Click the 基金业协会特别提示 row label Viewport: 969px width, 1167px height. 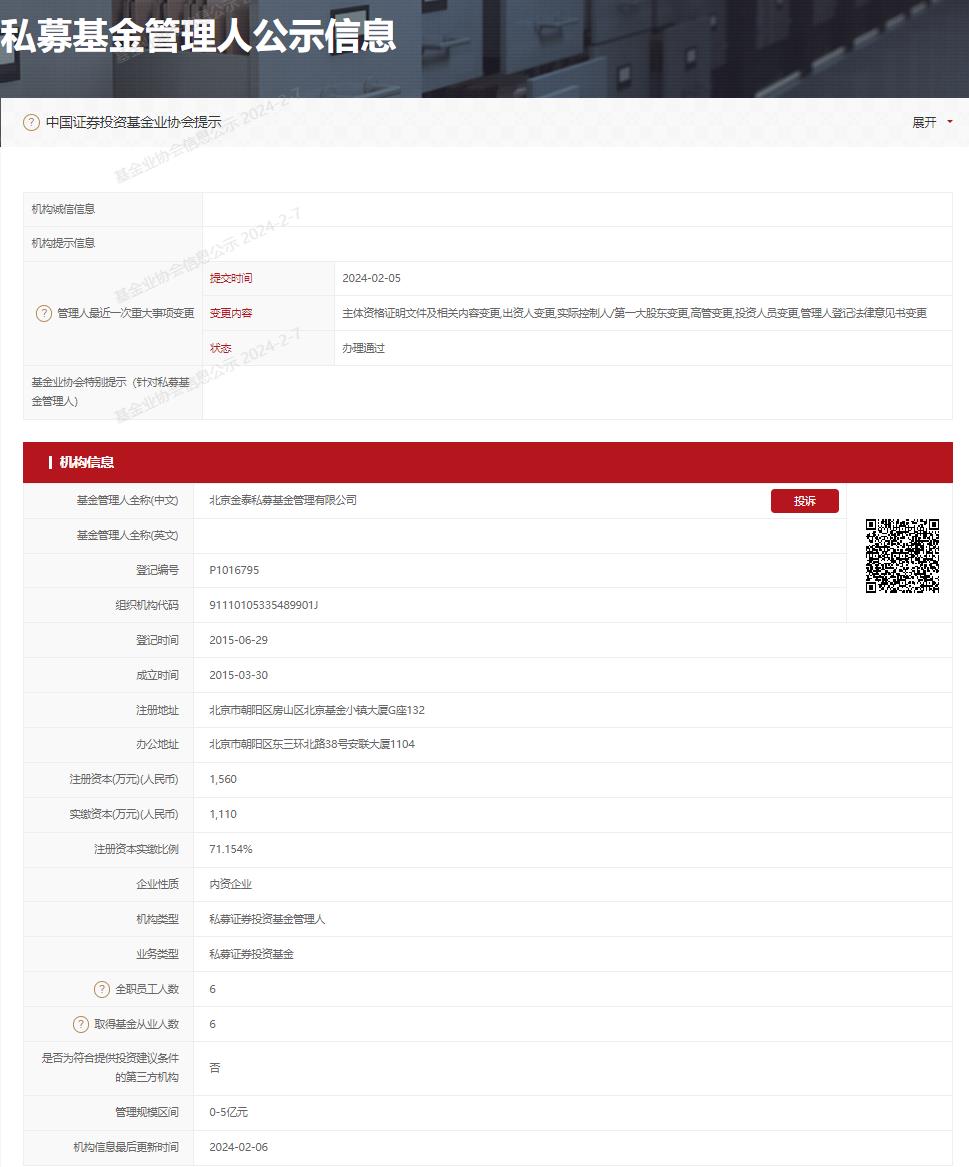(110, 391)
